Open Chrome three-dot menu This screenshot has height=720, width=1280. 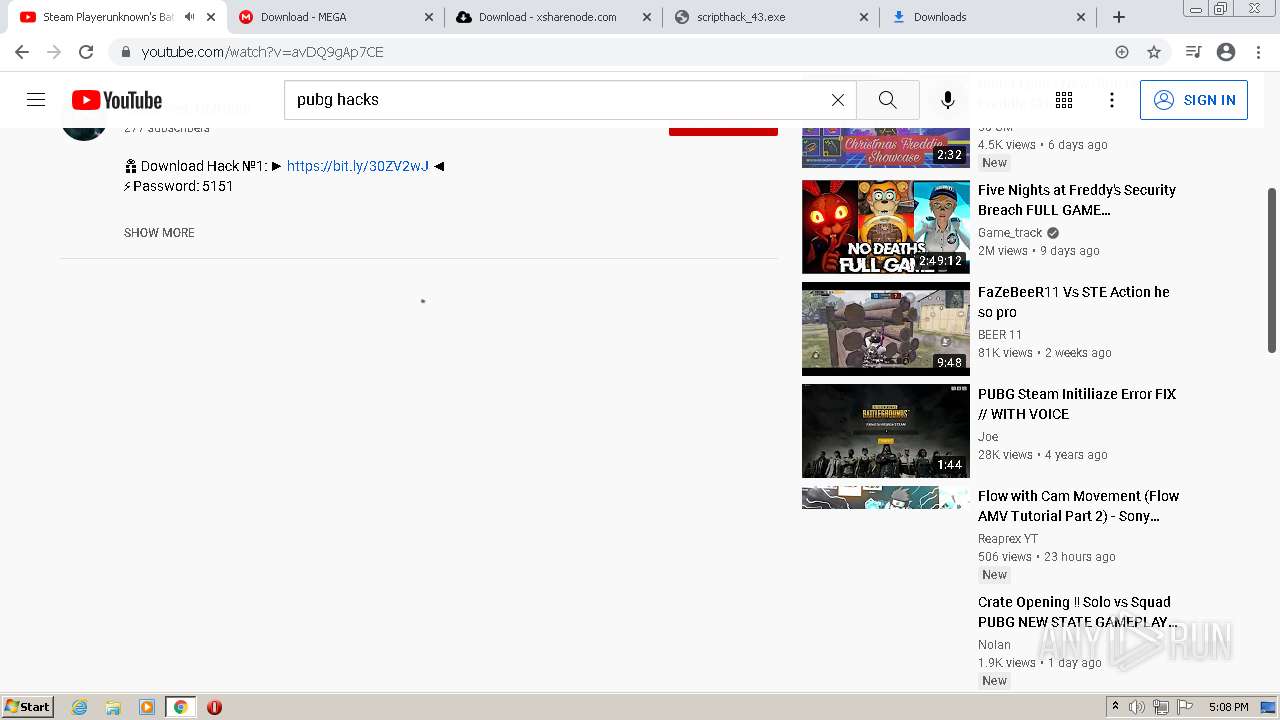[x=1258, y=52]
